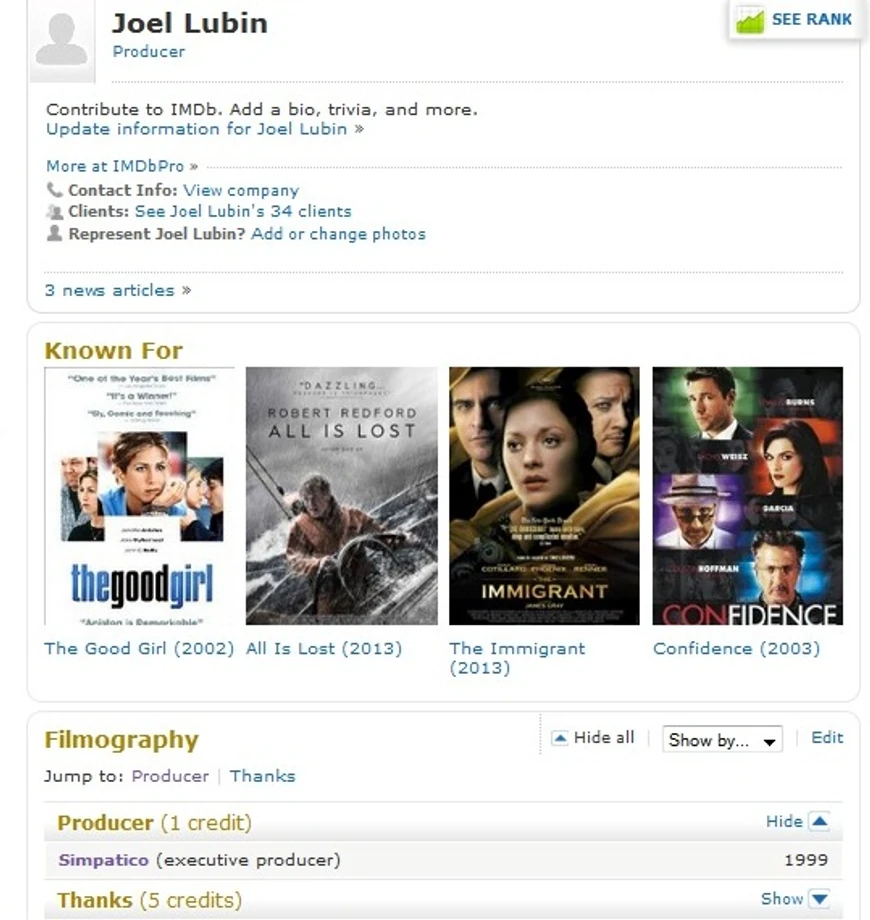Viewport: 870px width, 920px height.
Task: View See Joel Lubin's 34 clients link
Action: 243,211
